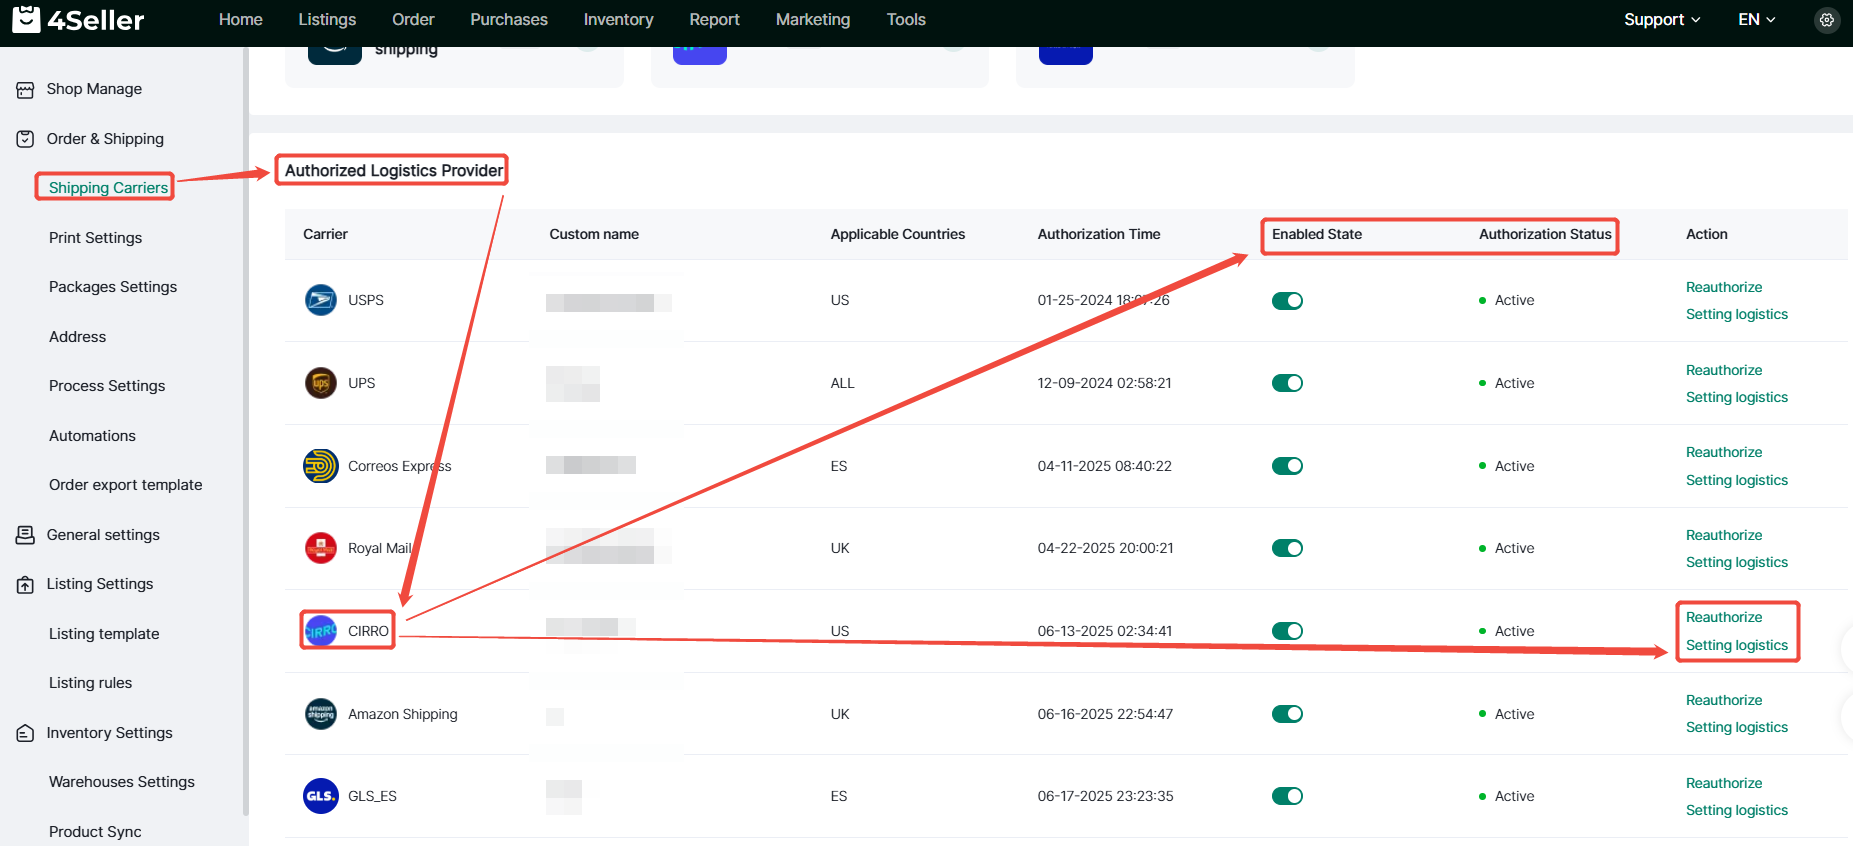The image size is (1853, 846).
Task: Select Shipping Carriers in sidebar
Action: tap(108, 188)
